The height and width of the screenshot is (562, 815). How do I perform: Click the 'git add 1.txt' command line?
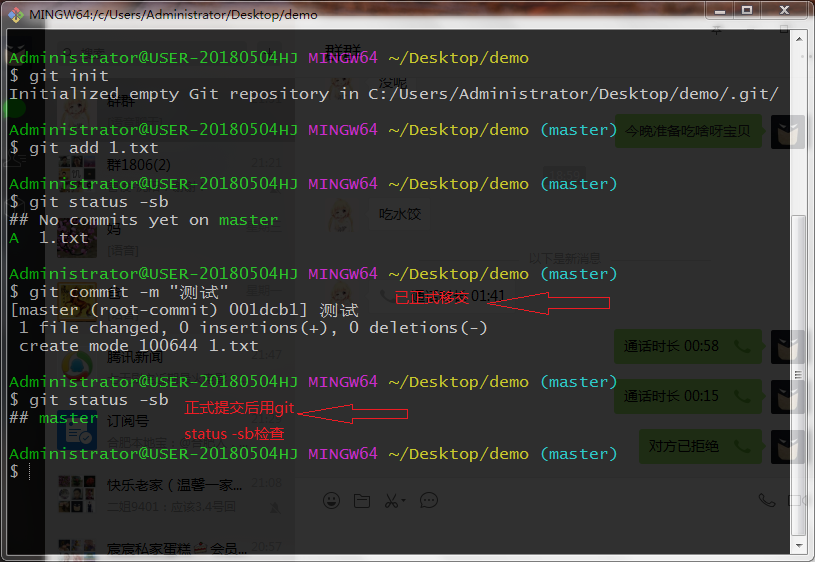point(84,148)
